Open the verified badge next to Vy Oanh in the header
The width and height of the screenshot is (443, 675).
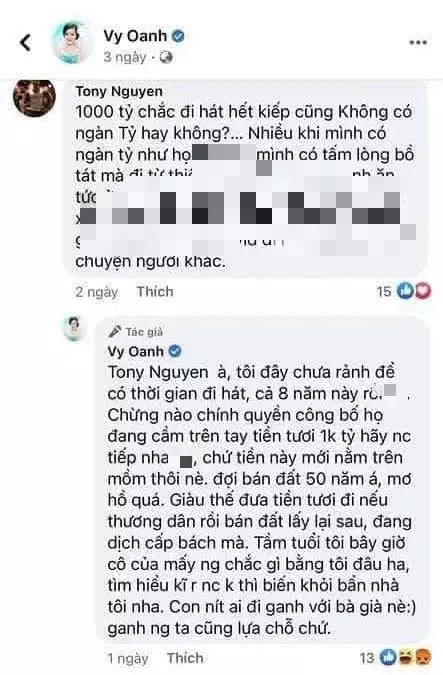click(178, 36)
